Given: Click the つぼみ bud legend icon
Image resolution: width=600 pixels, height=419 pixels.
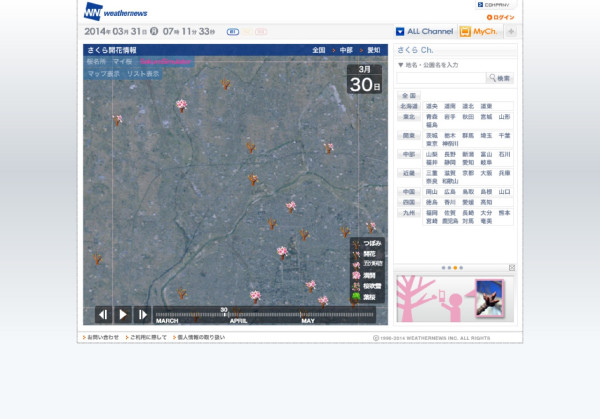Looking at the screenshot, I should click(x=356, y=243).
